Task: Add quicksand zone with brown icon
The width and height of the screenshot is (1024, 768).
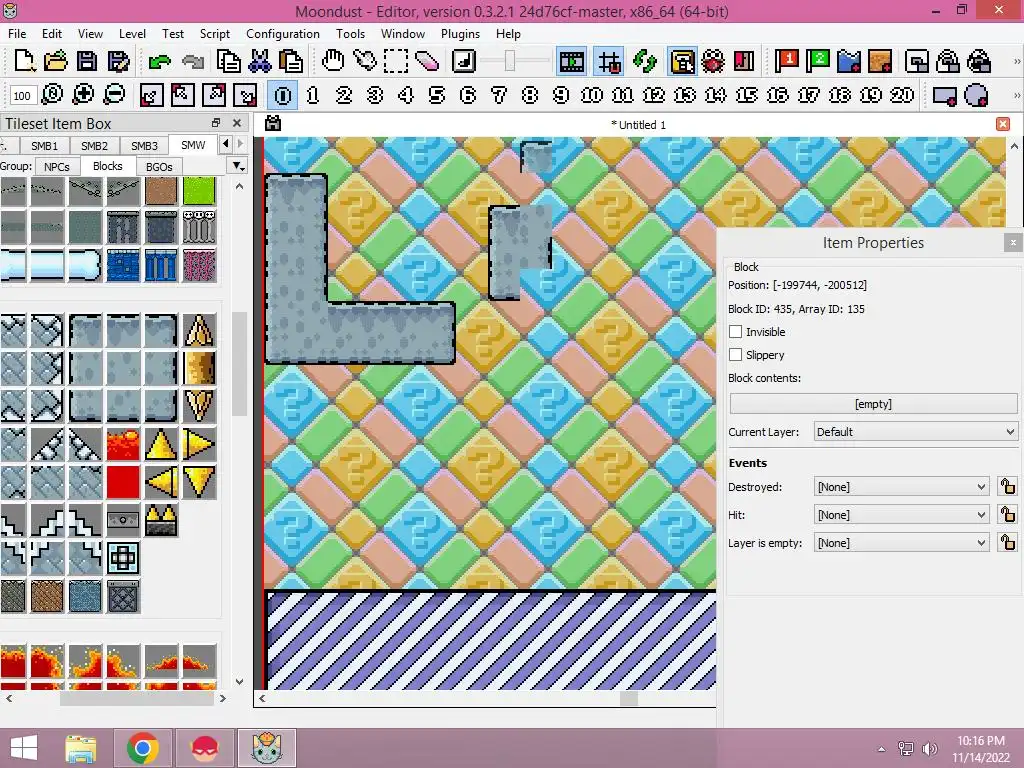Action: coord(880,61)
